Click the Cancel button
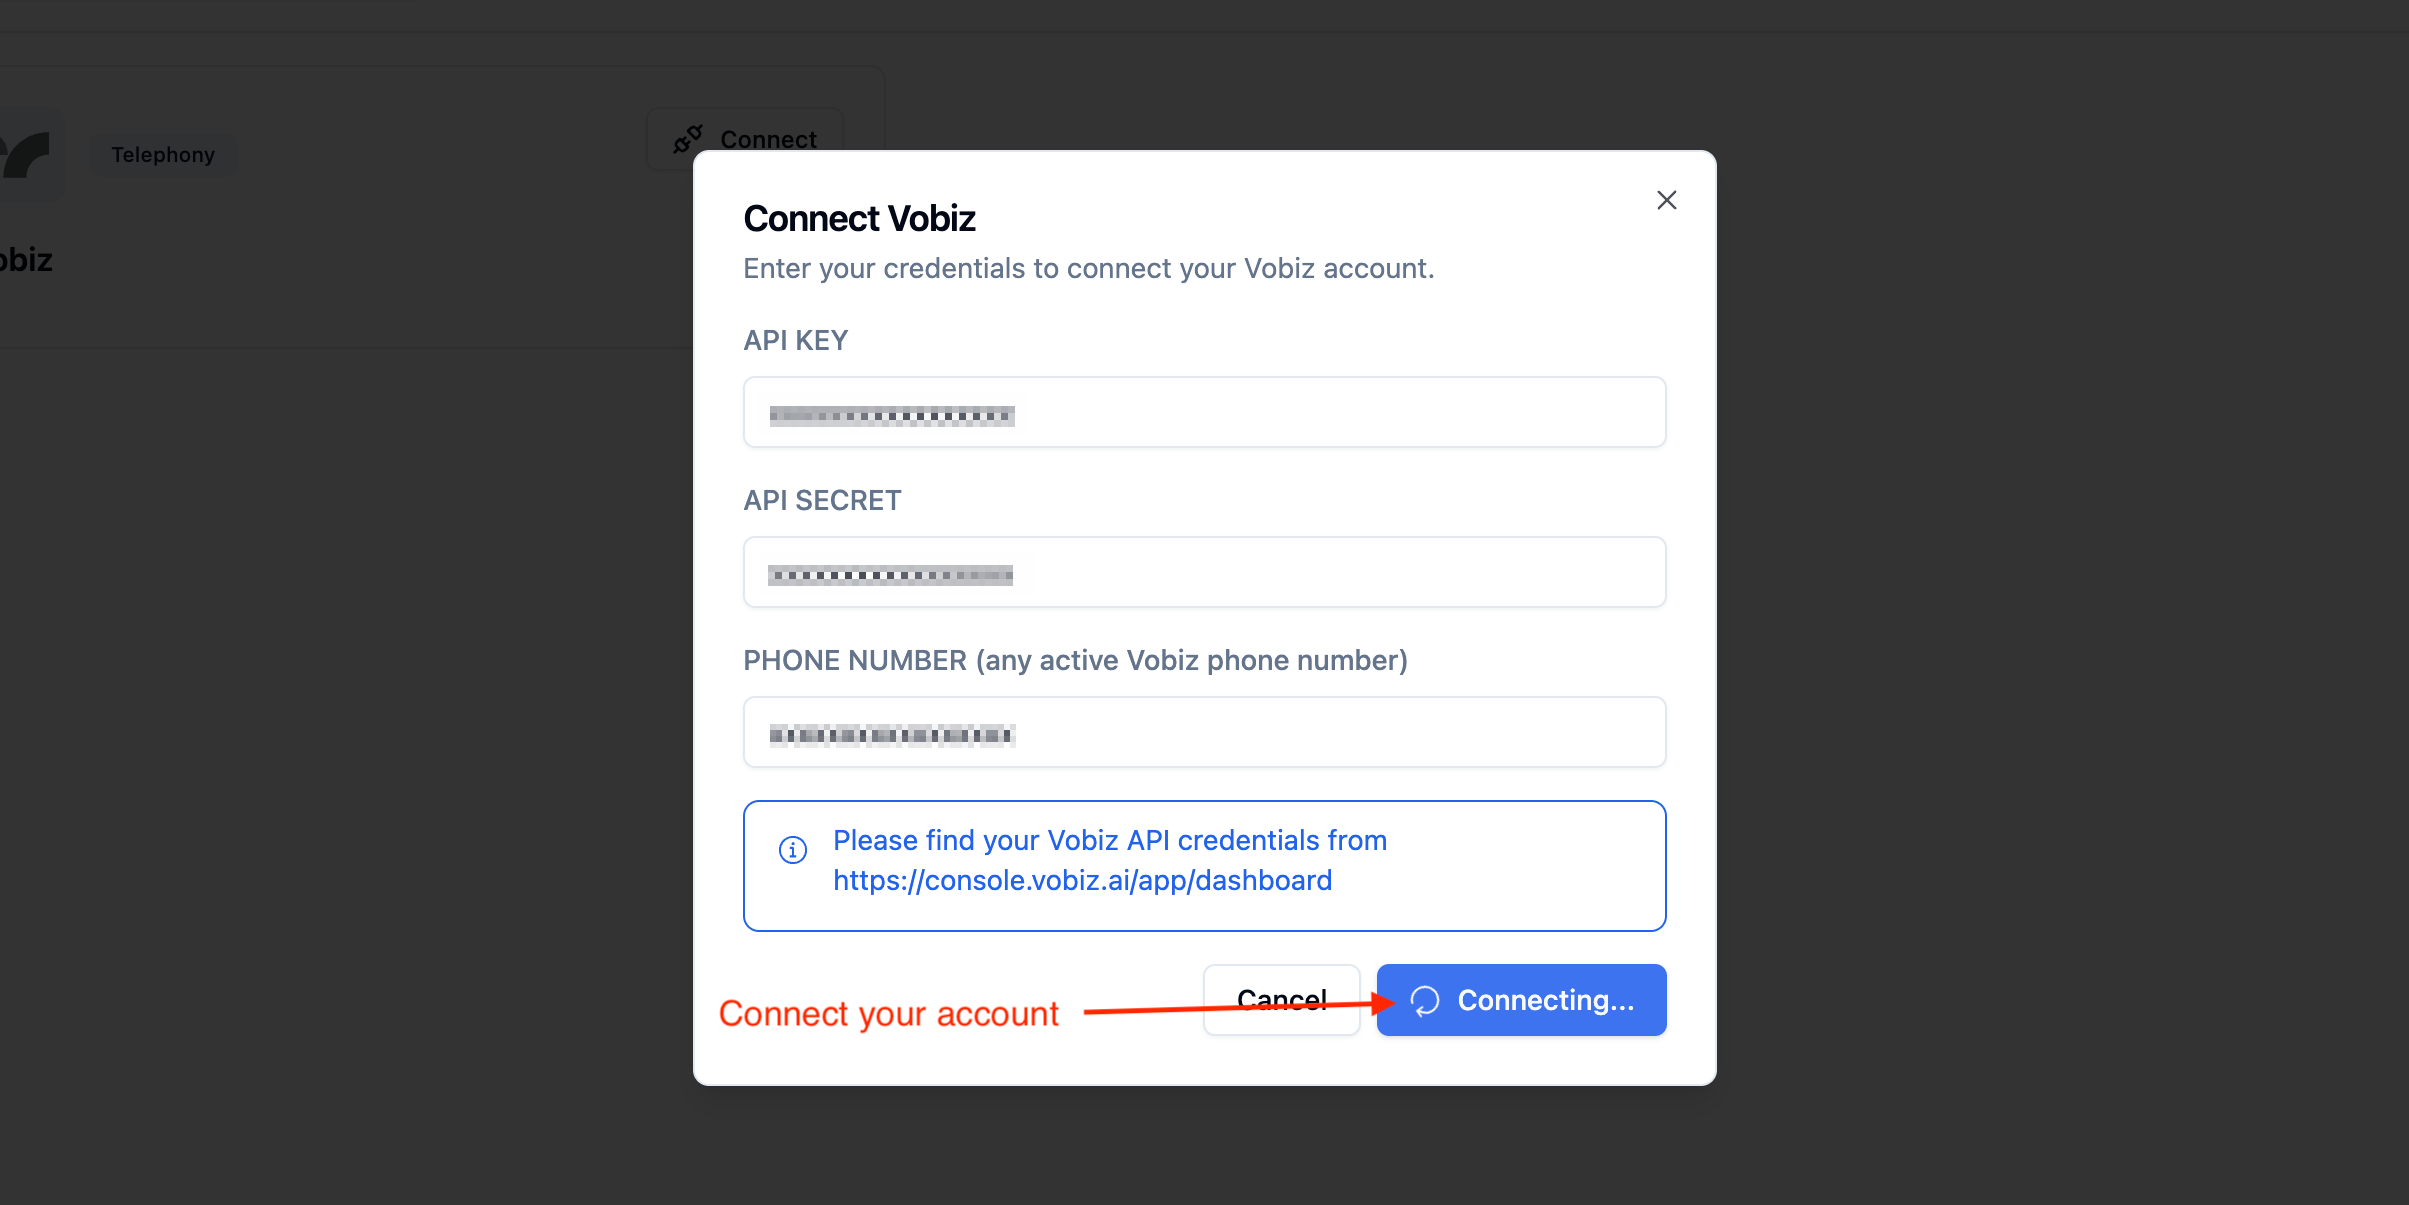Viewport: 2409px width, 1205px height. click(x=1281, y=999)
